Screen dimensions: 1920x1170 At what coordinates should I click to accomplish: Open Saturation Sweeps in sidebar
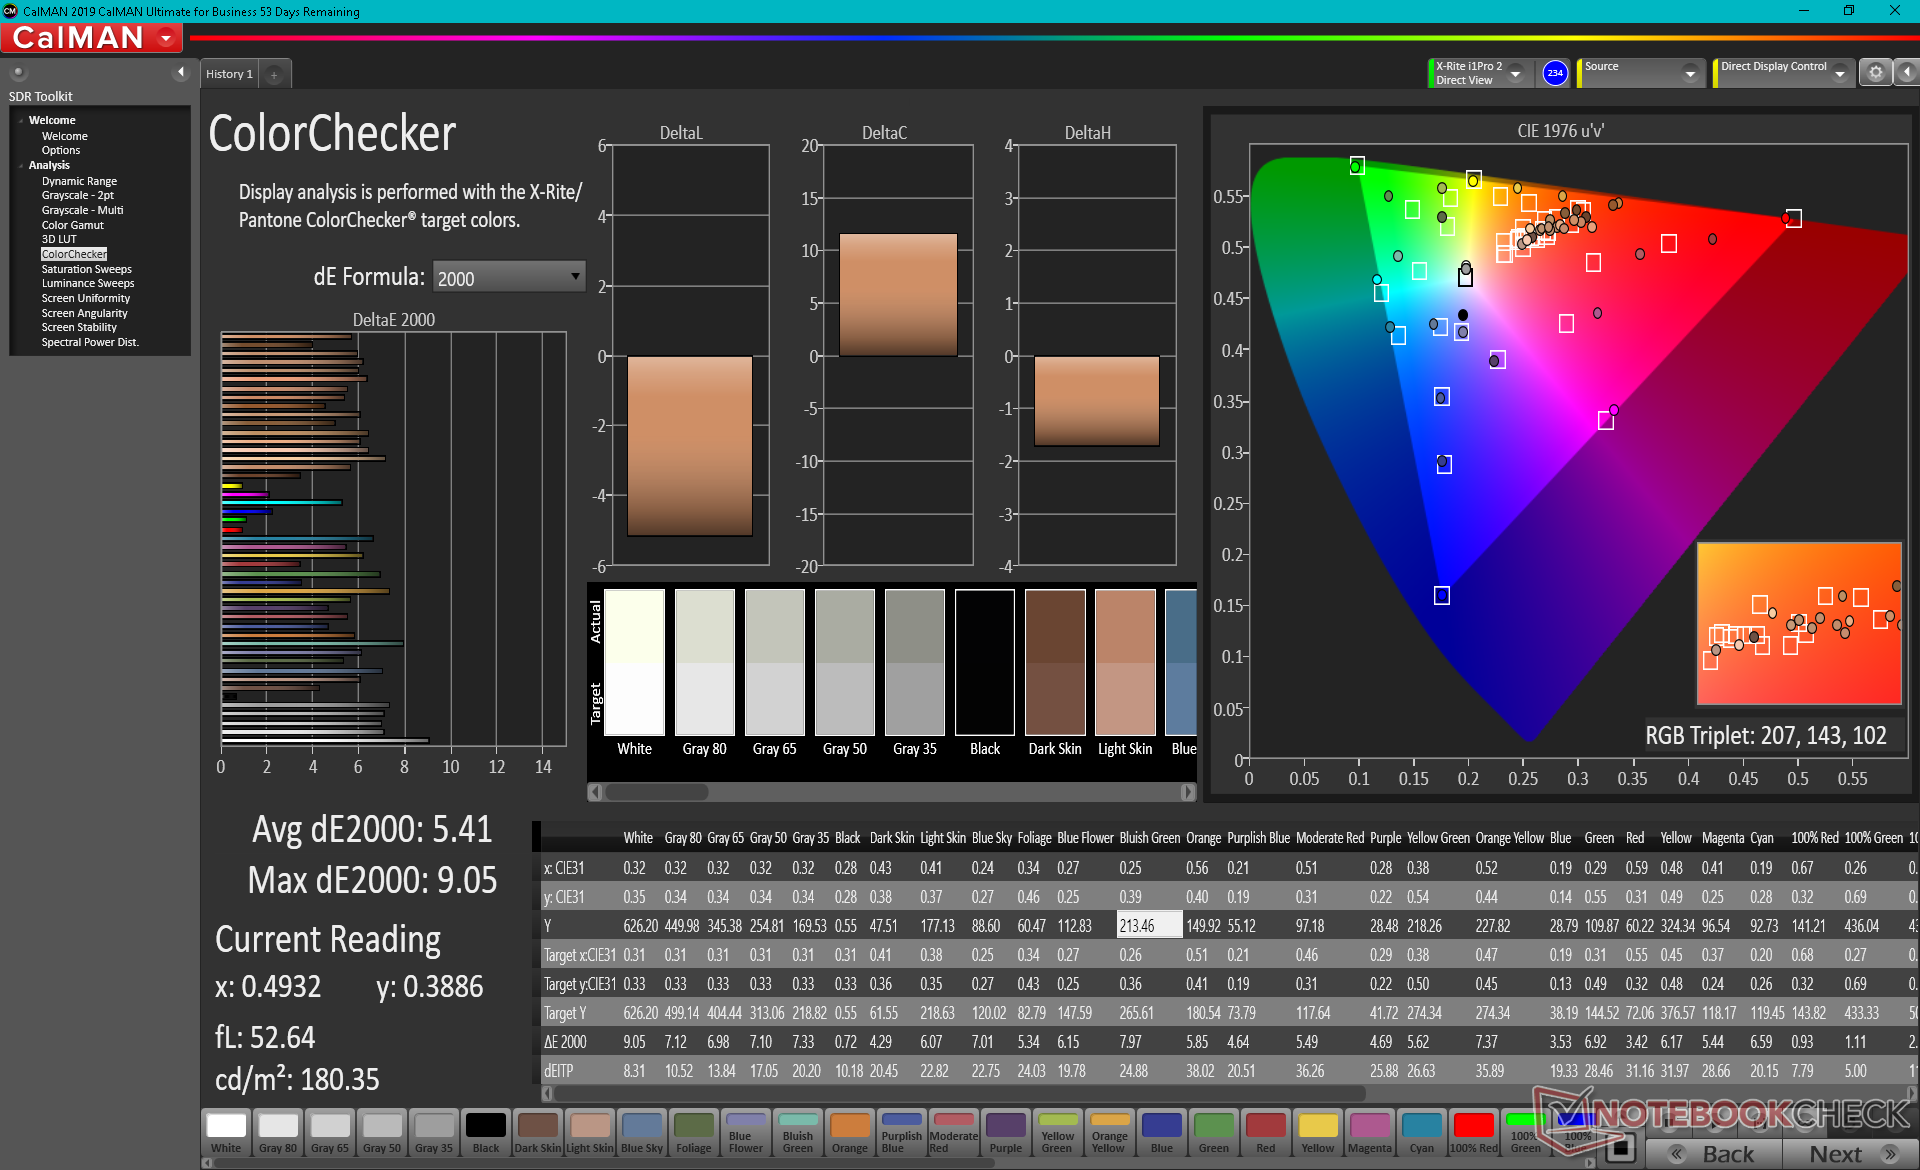tap(86, 269)
